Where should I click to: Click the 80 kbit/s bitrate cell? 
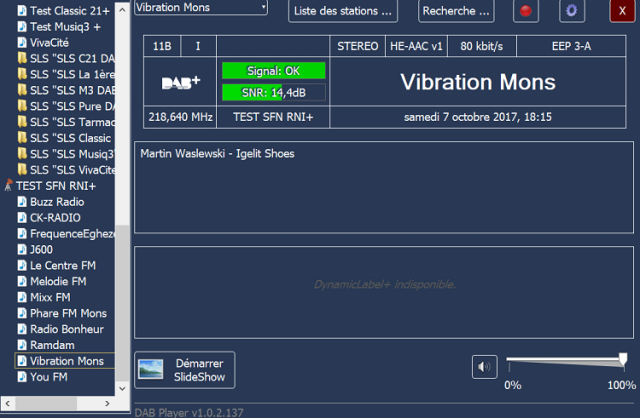pos(482,46)
